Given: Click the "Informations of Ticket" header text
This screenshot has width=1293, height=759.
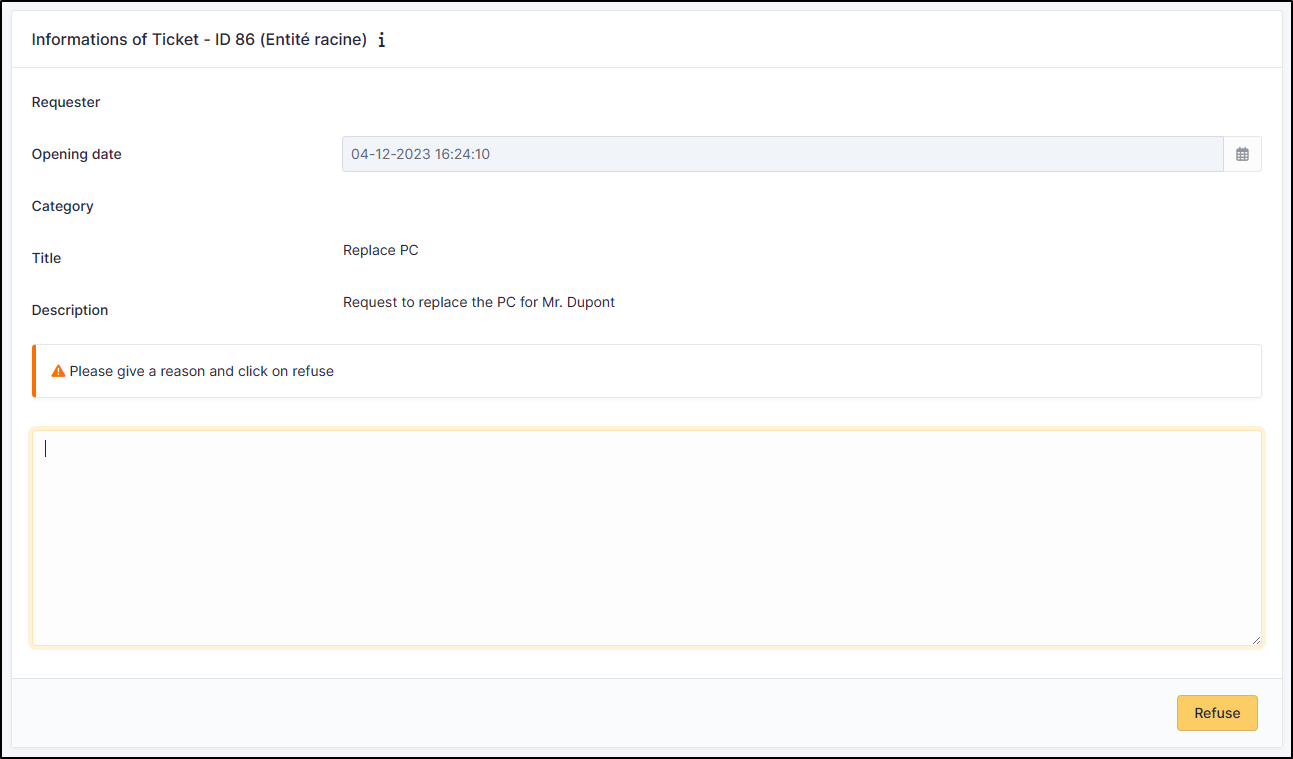Looking at the screenshot, I should tap(114, 40).
